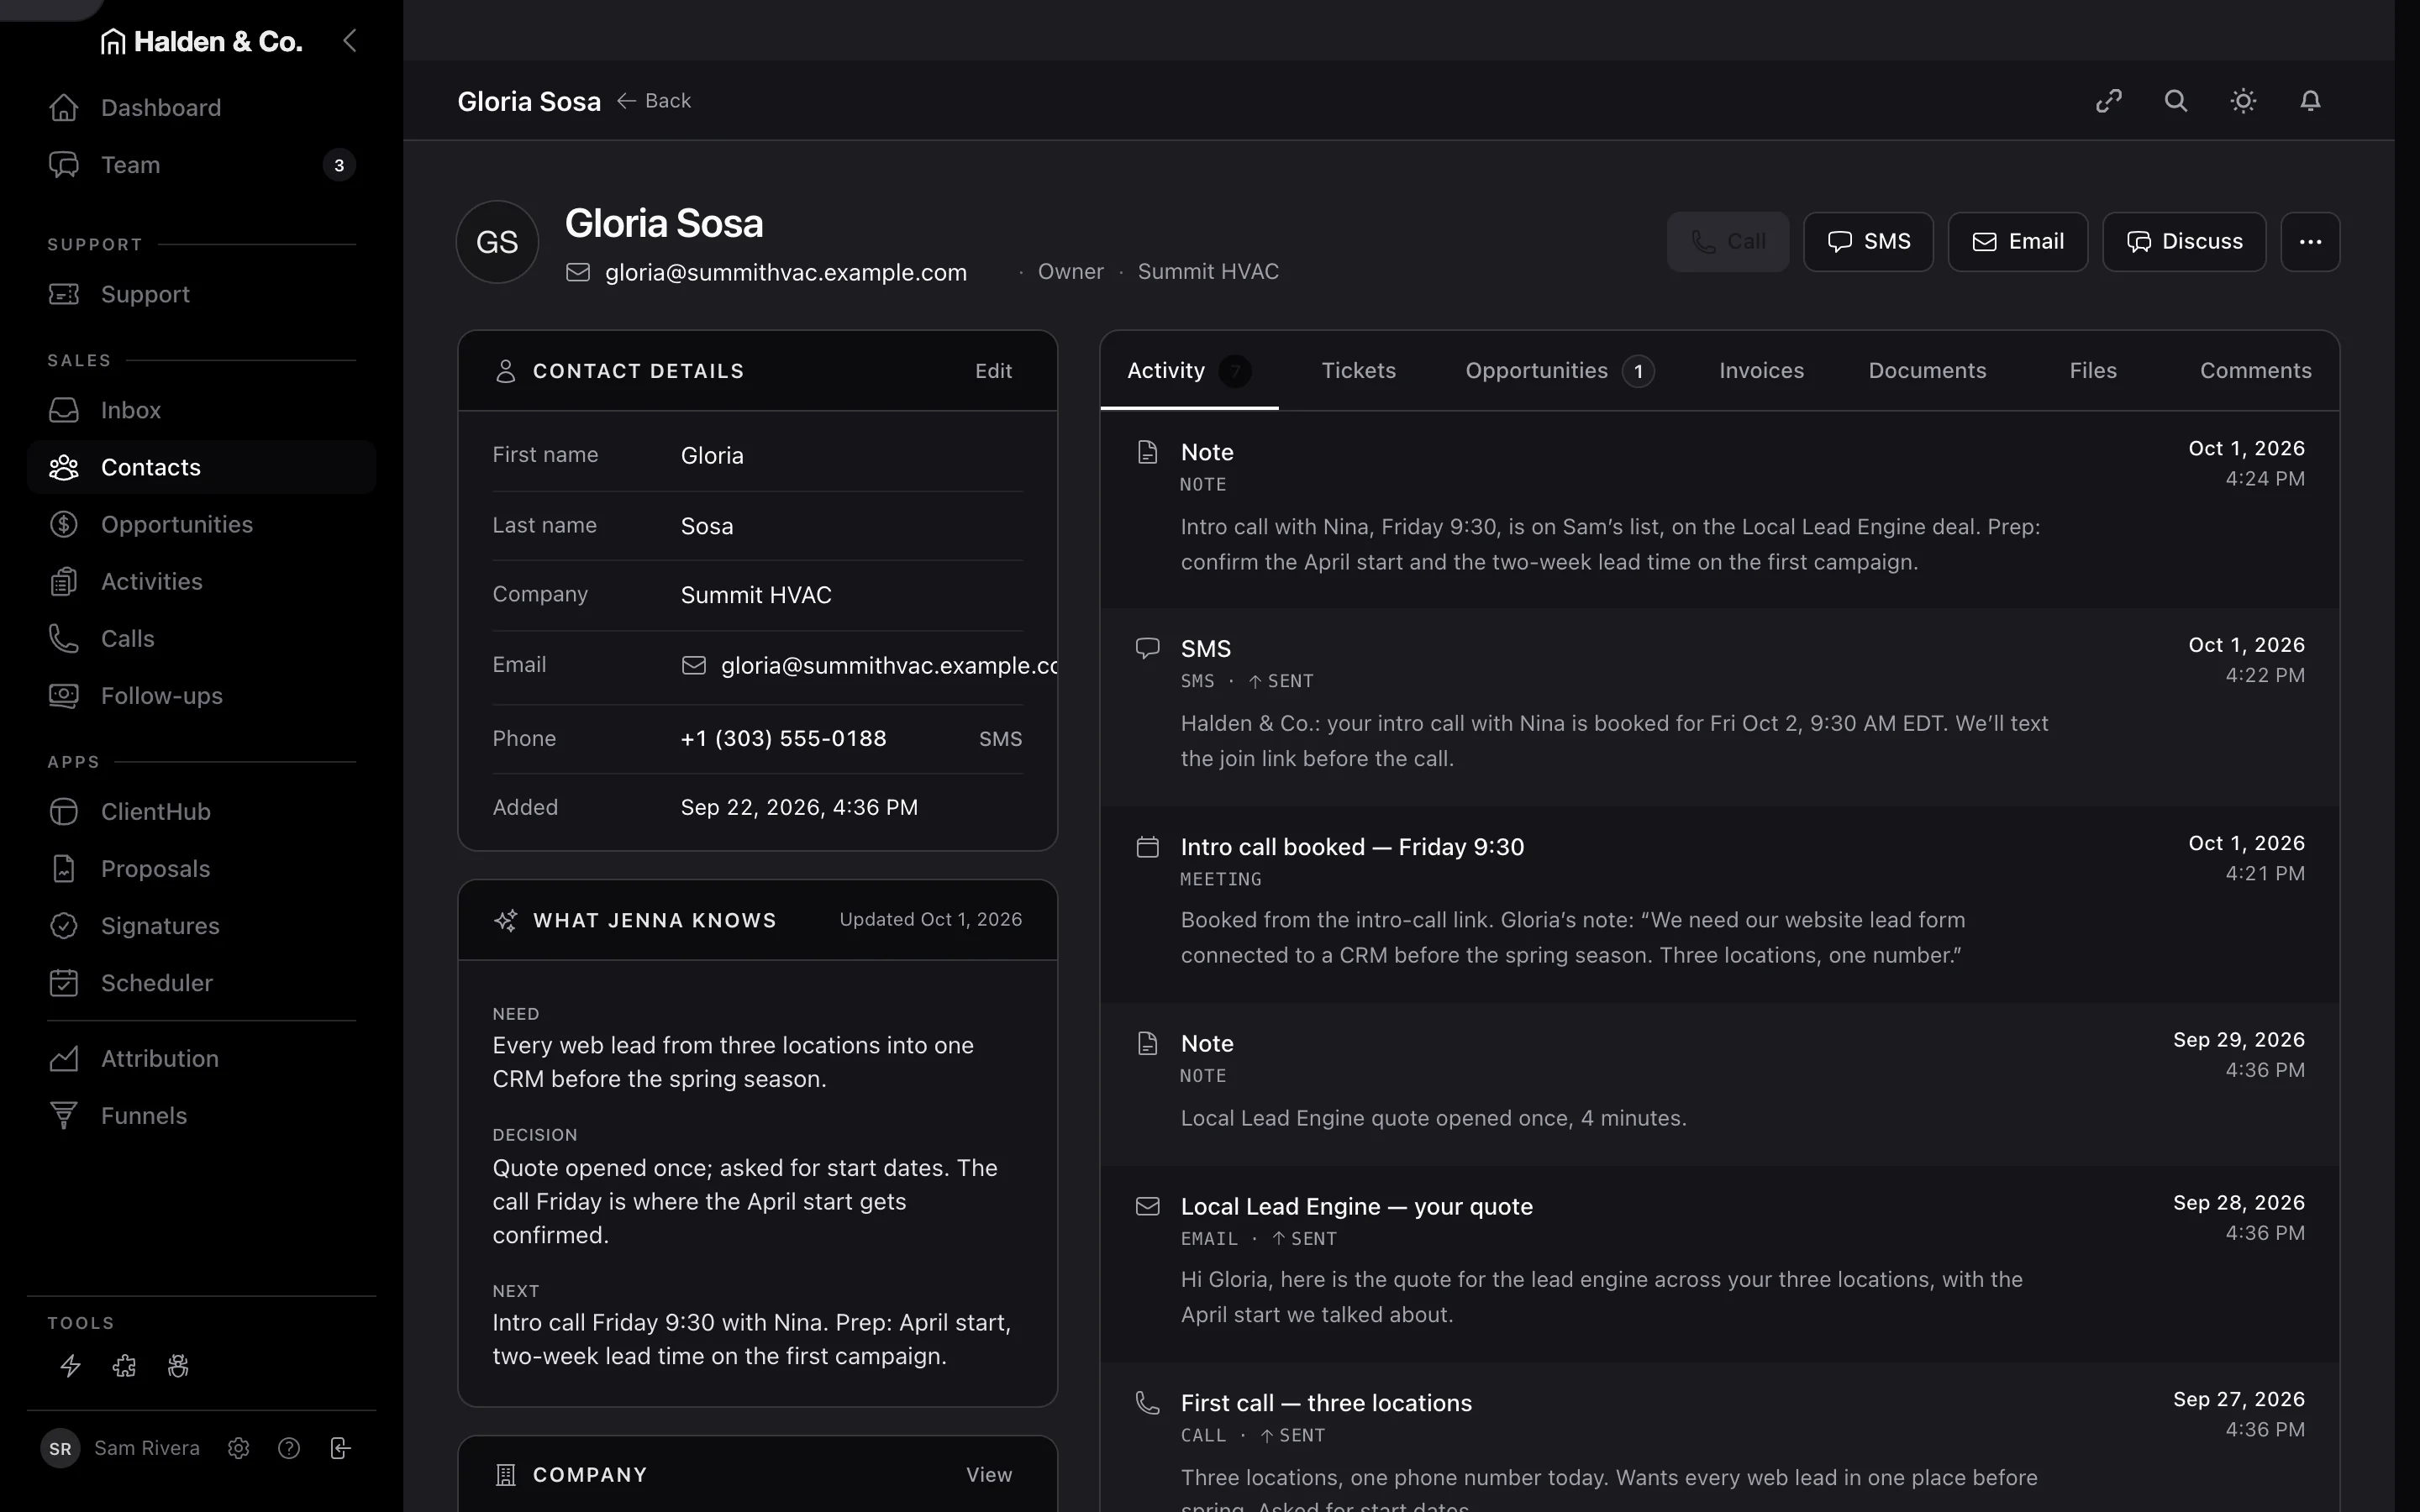Toggle light theme sun icon

(2243, 101)
